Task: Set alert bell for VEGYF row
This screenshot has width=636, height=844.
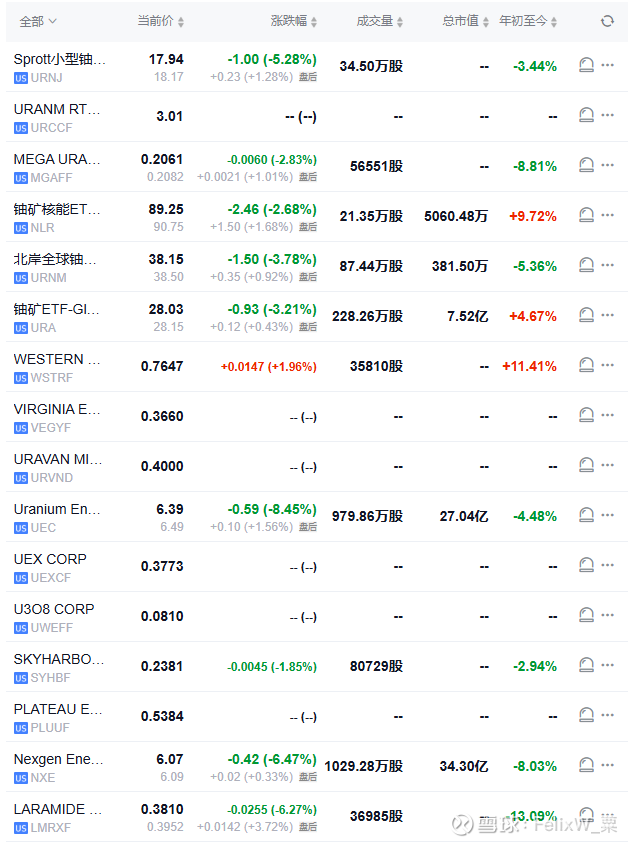Action: coord(586,416)
